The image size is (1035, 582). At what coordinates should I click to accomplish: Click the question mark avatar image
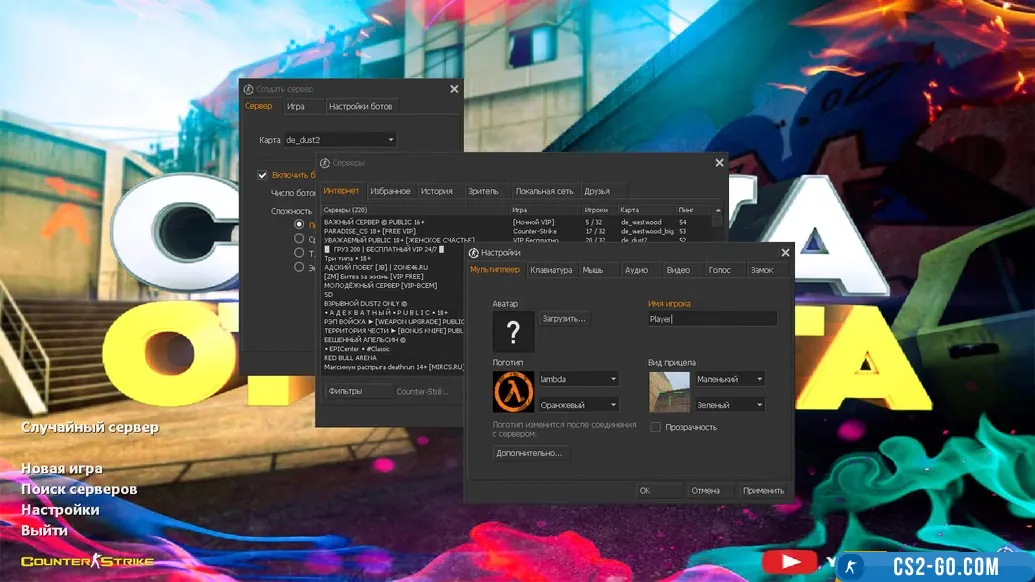point(513,331)
